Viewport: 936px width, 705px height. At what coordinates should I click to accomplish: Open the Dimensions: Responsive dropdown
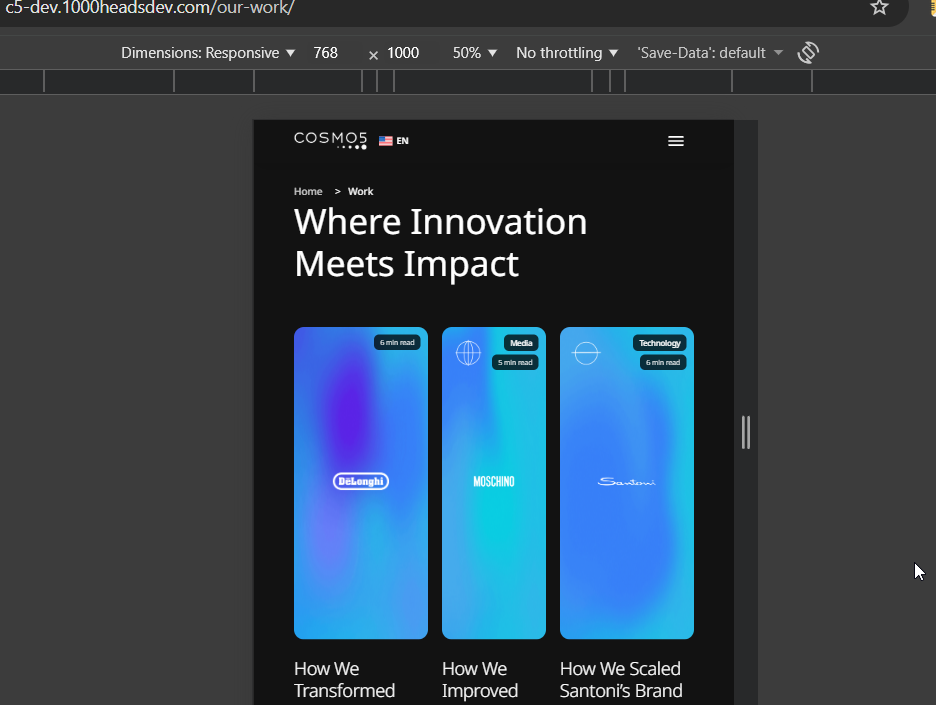pyautogui.click(x=208, y=53)
